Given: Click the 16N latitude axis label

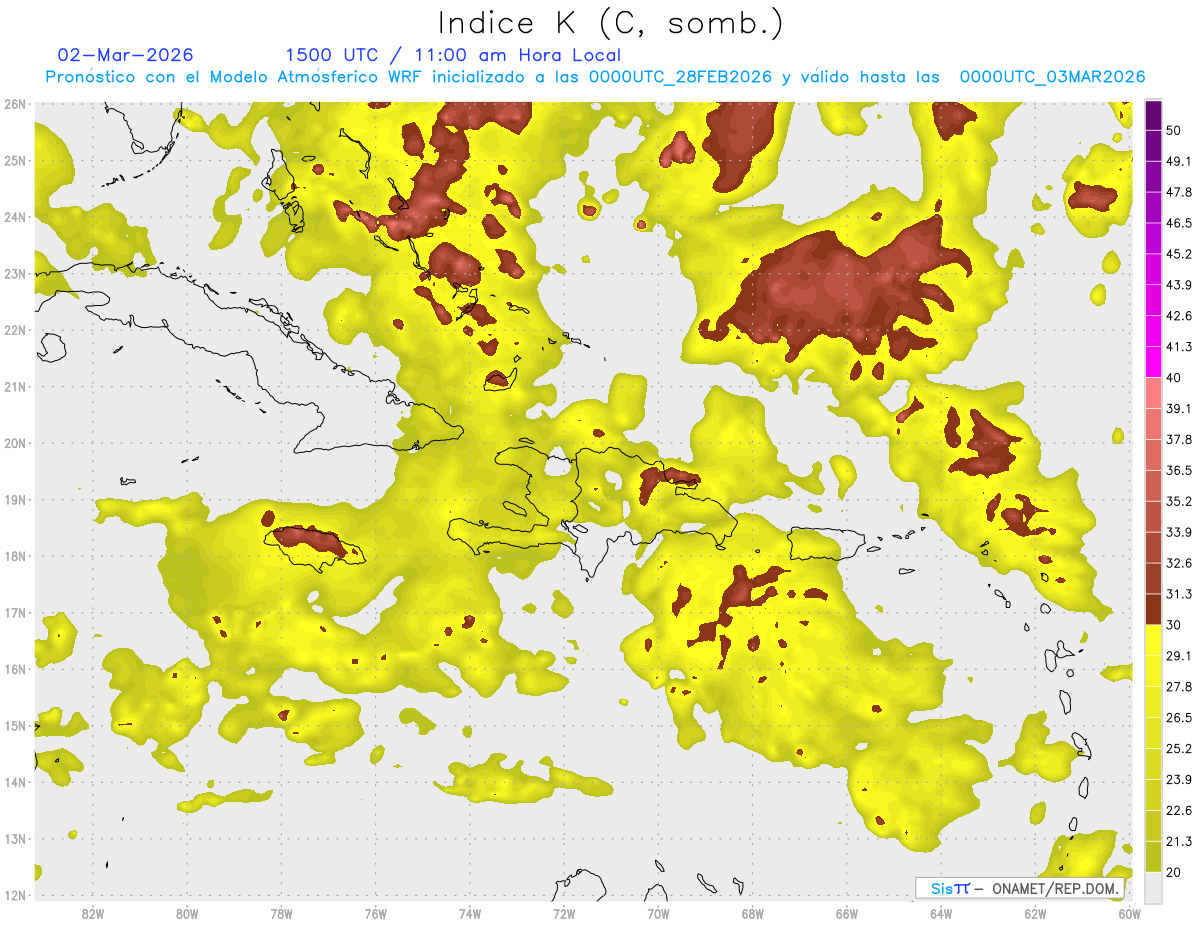Looking at the screenshot, I should (15, 669).
